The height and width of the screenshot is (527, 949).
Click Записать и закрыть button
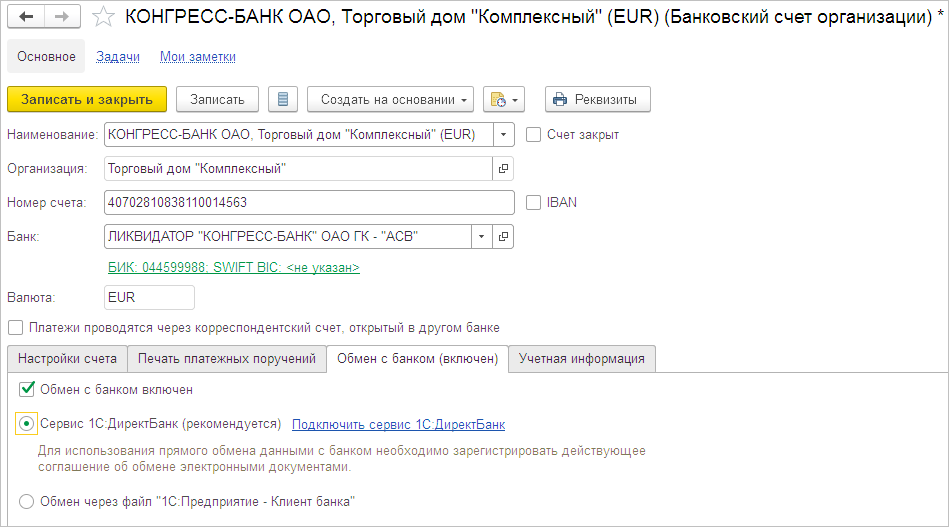coord(87,99)
